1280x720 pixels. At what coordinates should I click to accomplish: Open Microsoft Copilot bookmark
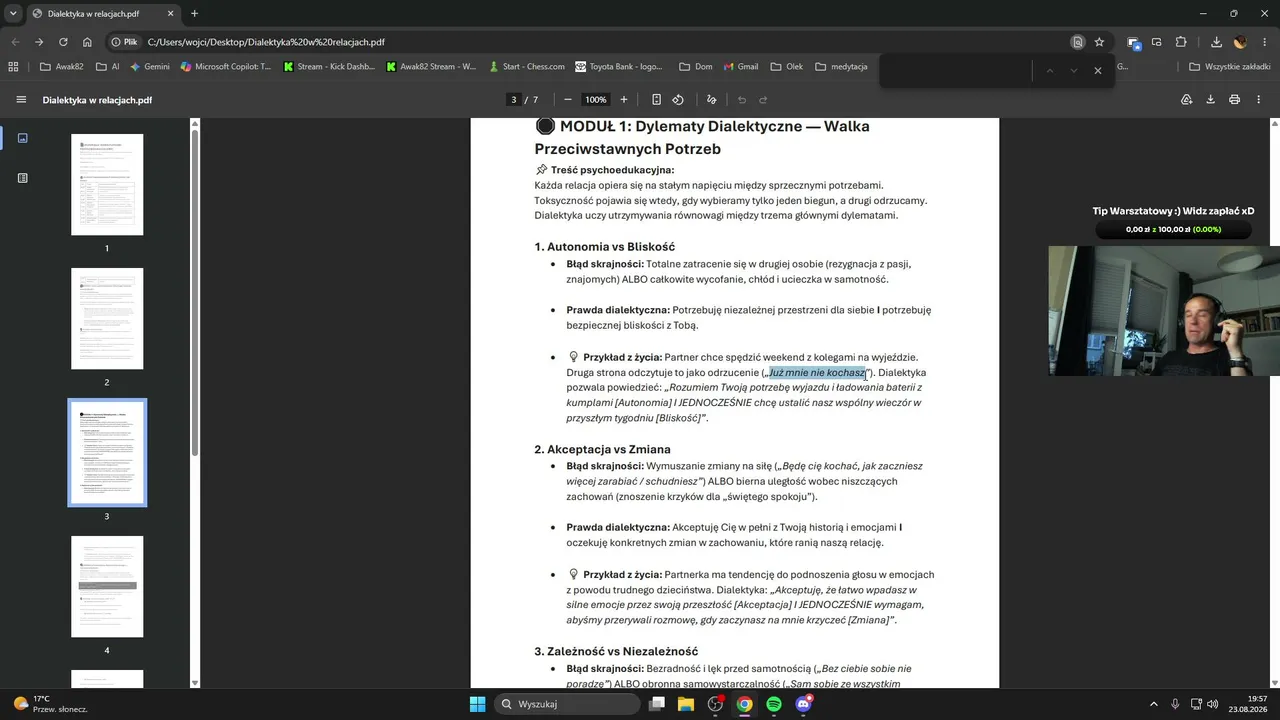point(226,67)
